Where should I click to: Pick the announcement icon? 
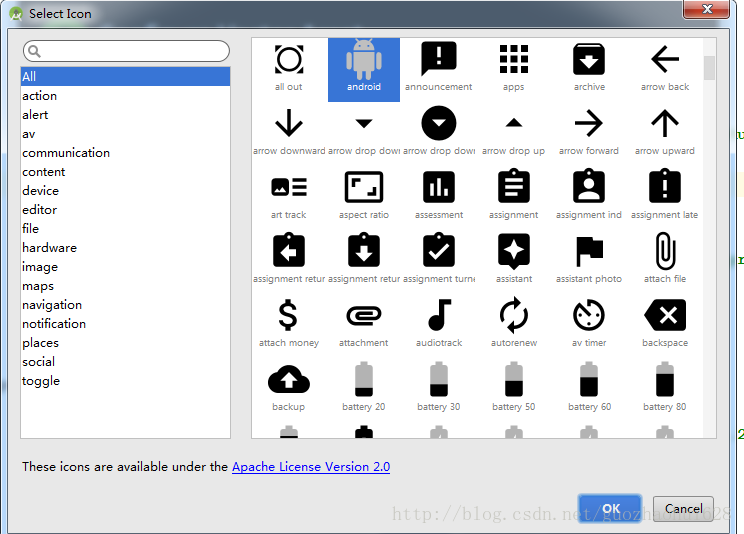(x=439, y=59)
